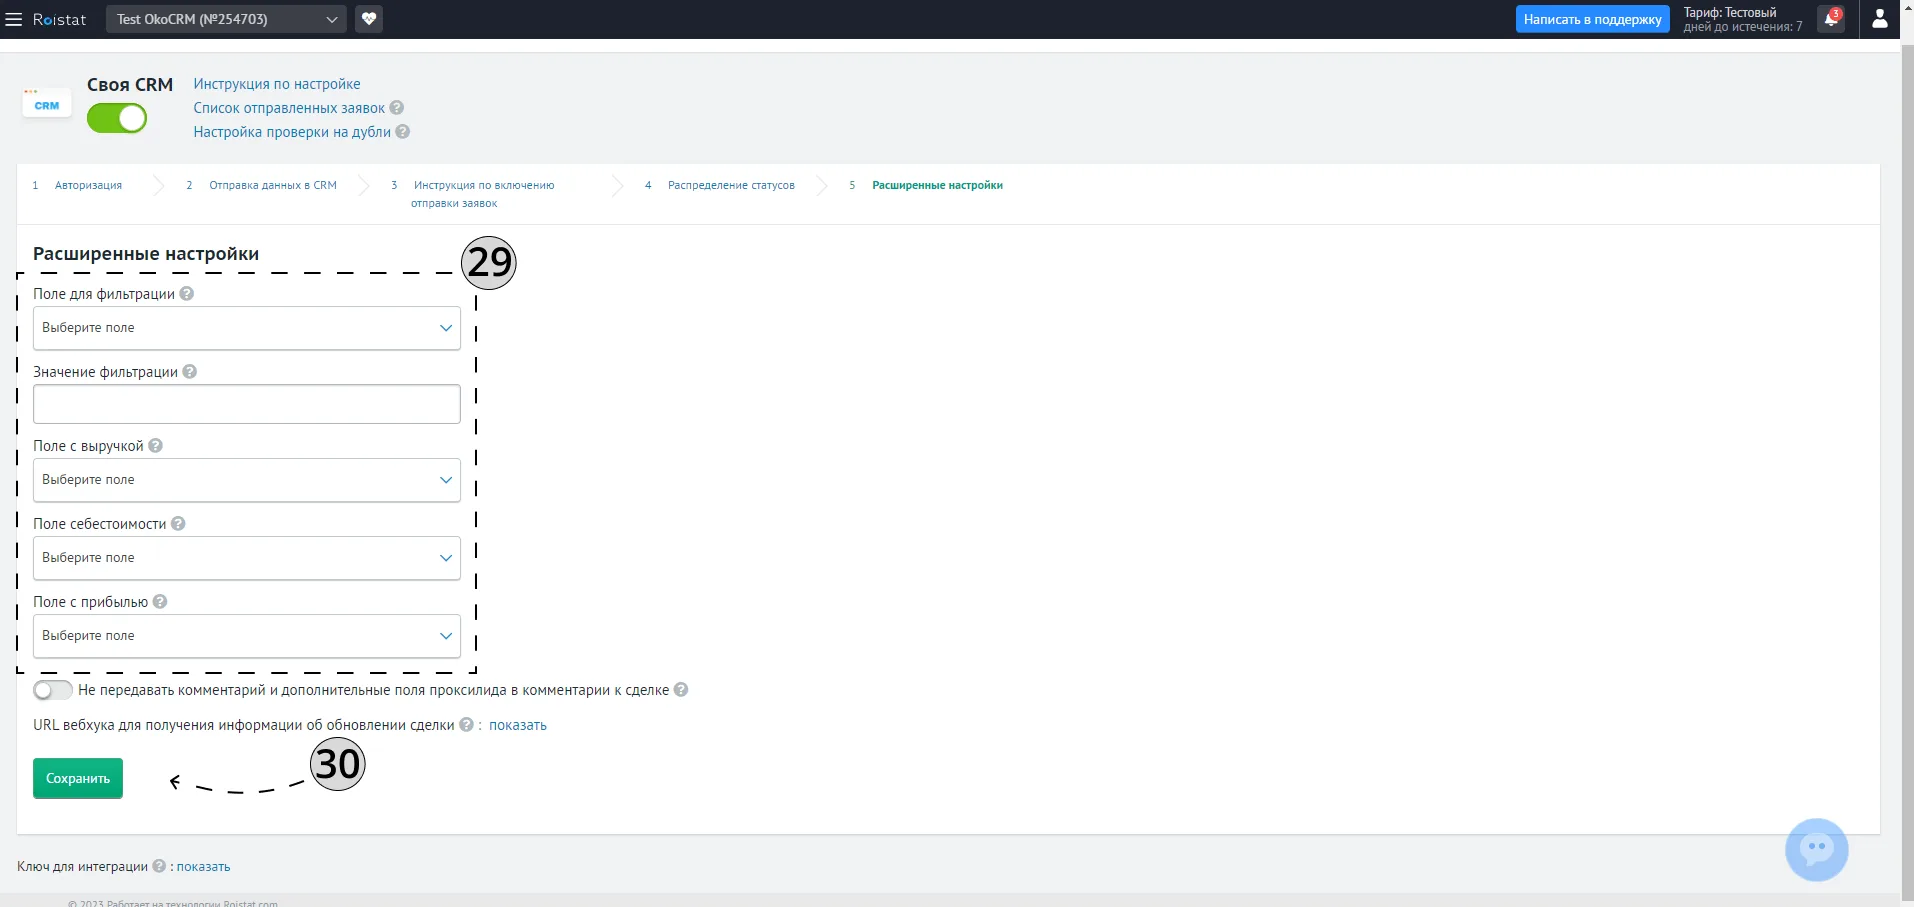This screenshot has width=1914, height=907.
Task: Click help icon next to Поле себестоимости
Action: 178,524
